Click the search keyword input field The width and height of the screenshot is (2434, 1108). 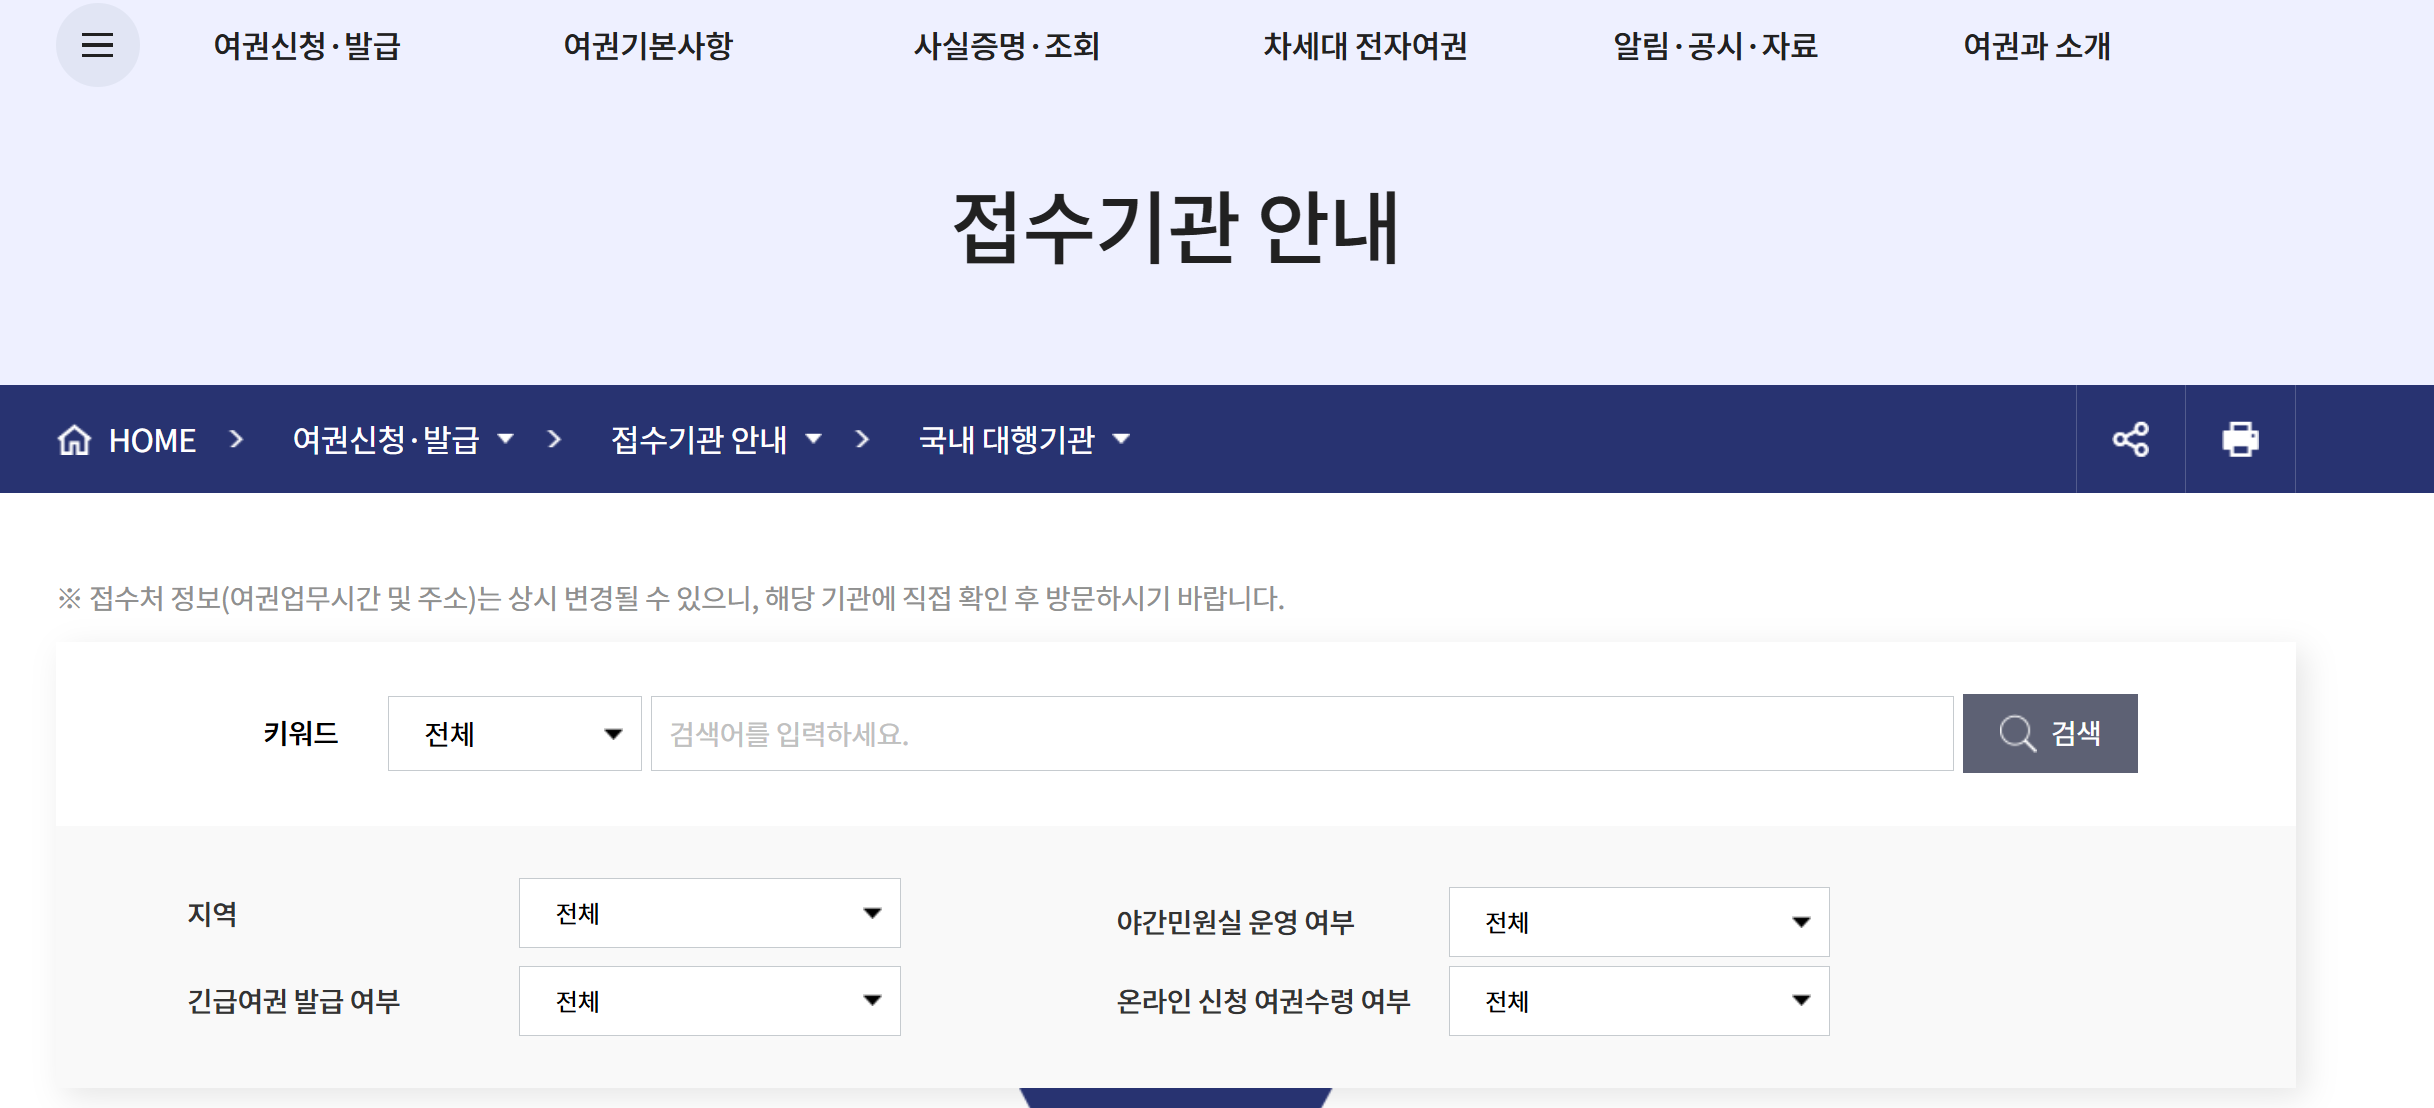[x=1300, y=734]
